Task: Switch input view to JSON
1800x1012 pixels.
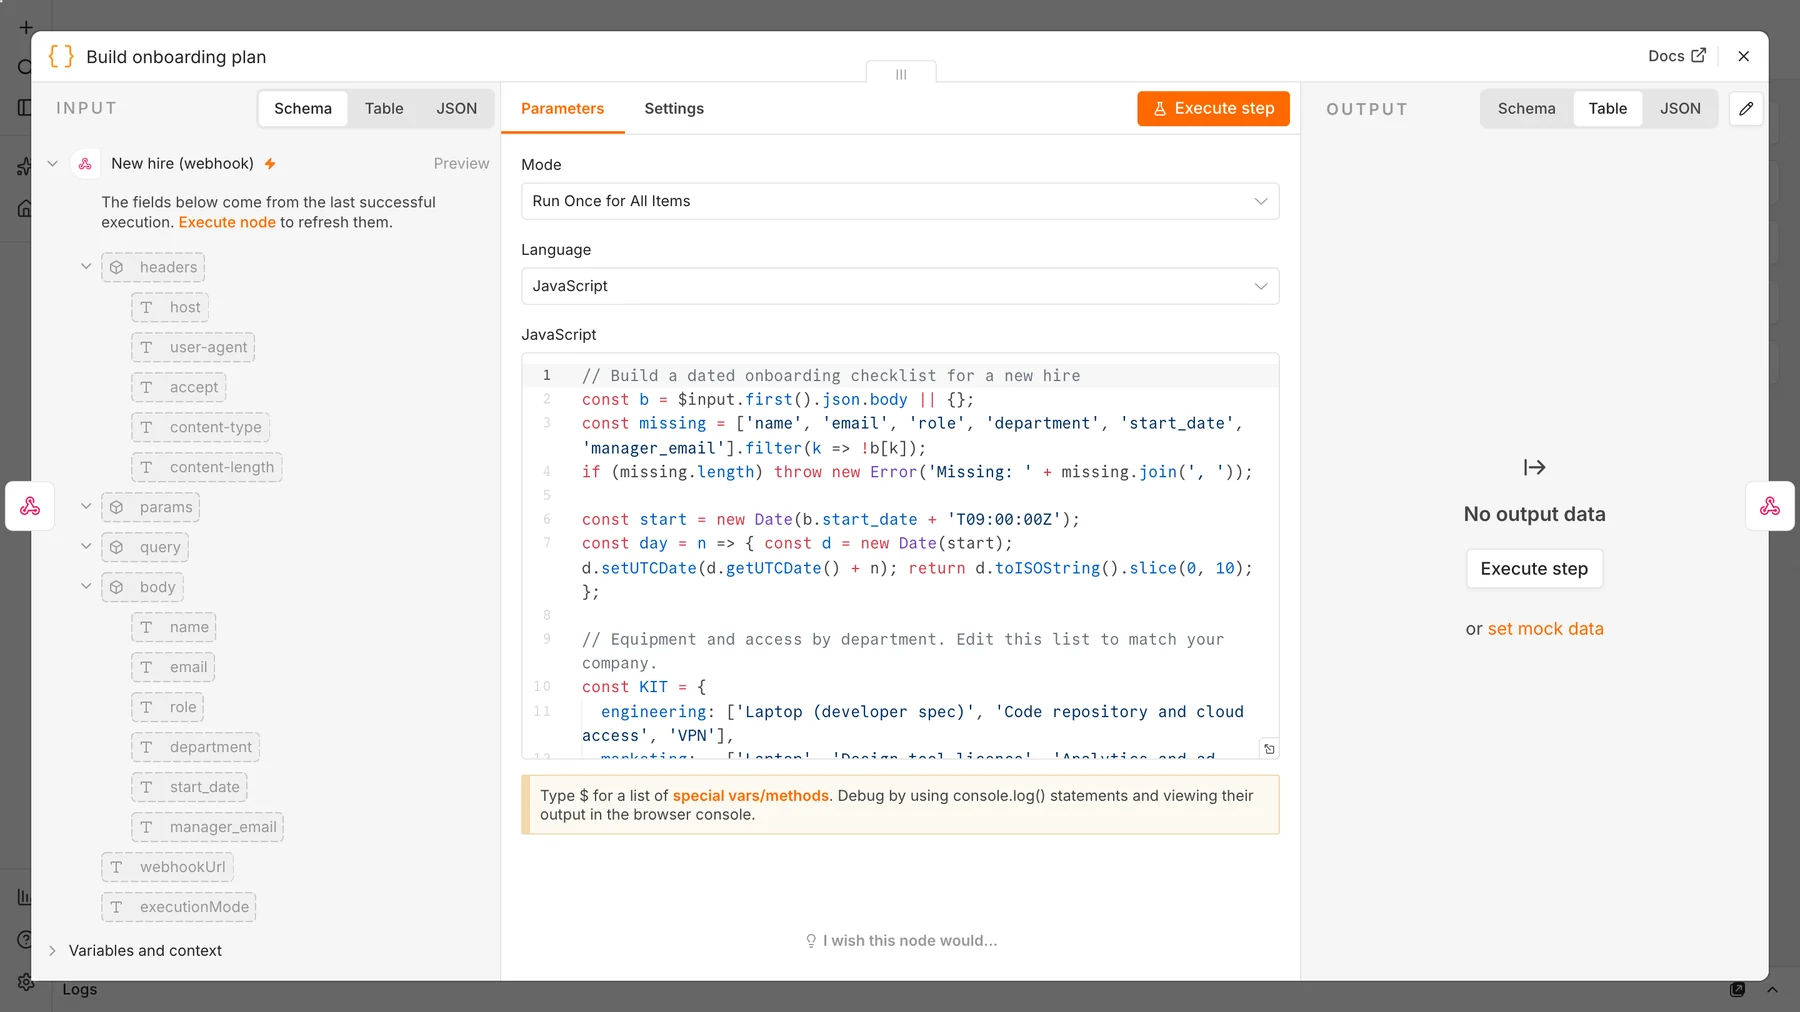Action: click(457, 108)
